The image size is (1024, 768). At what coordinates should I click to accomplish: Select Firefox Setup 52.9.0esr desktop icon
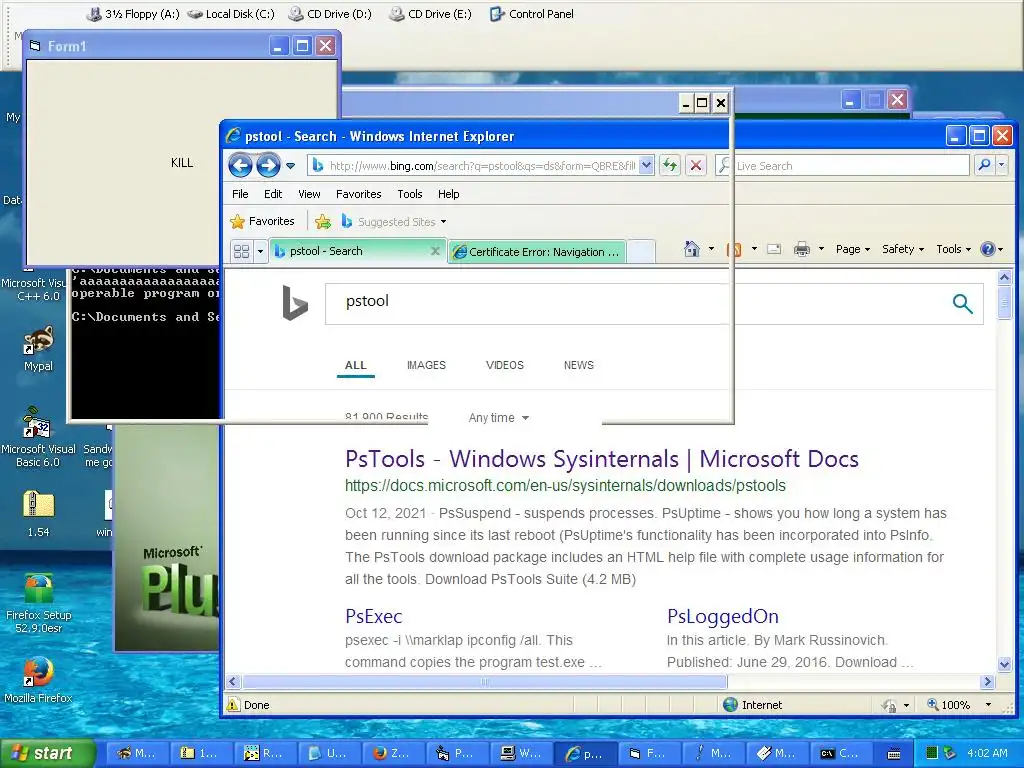coord(39,603)
